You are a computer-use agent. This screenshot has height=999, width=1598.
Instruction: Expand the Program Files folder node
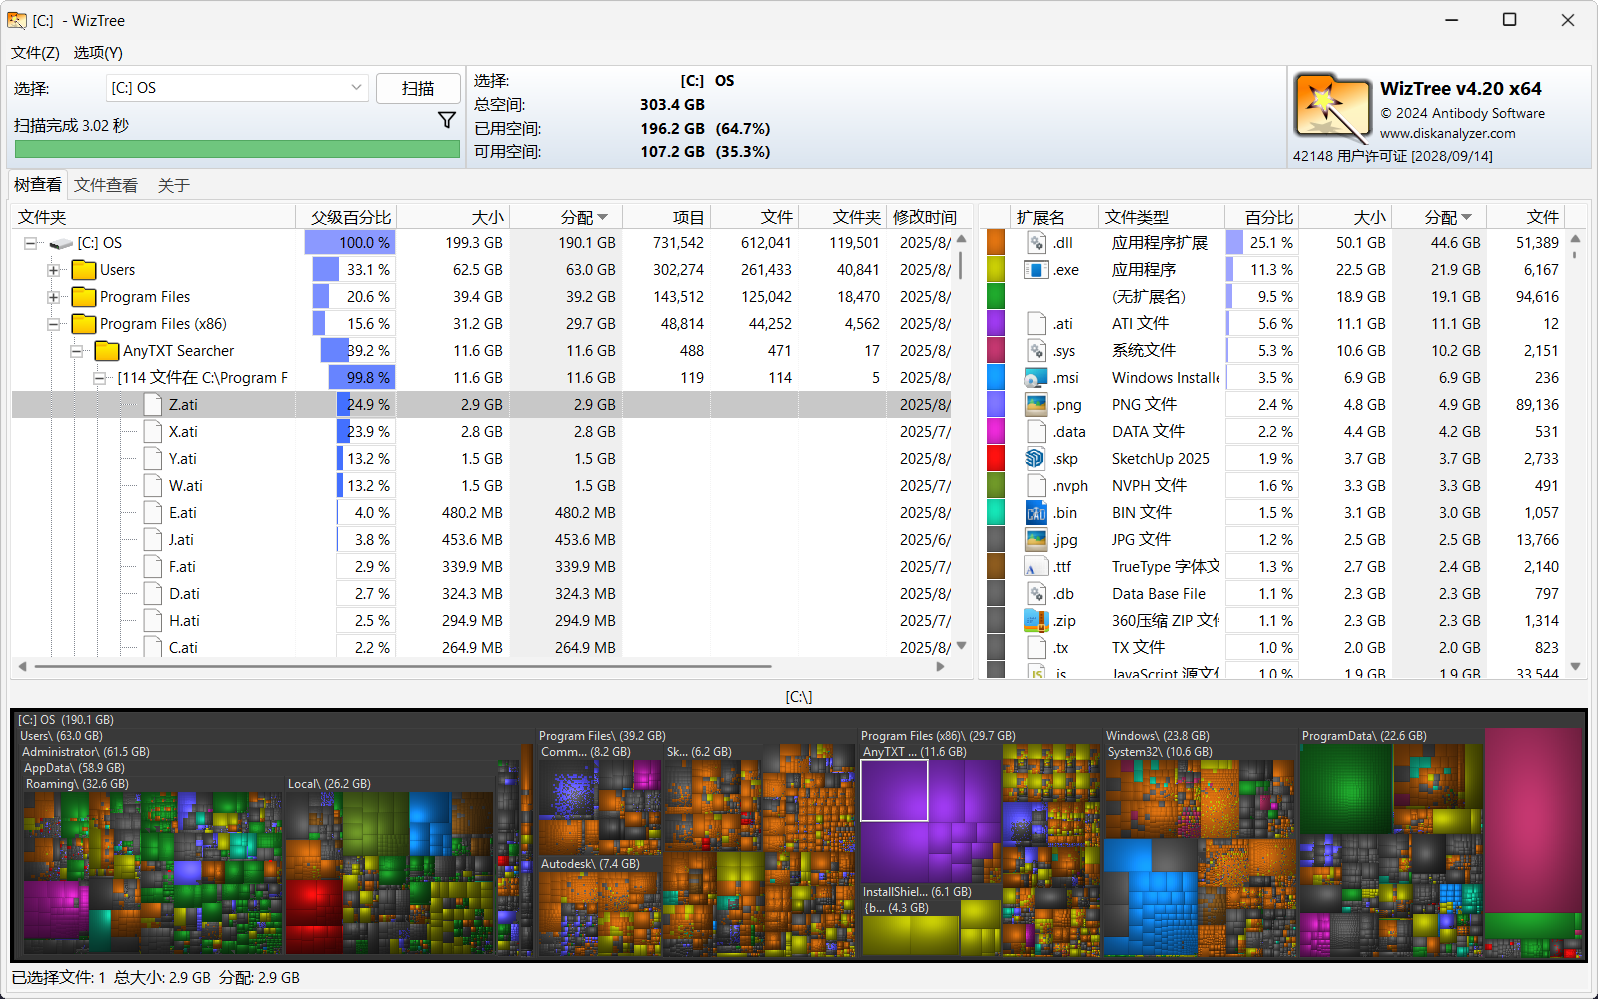tap(54, 297)
